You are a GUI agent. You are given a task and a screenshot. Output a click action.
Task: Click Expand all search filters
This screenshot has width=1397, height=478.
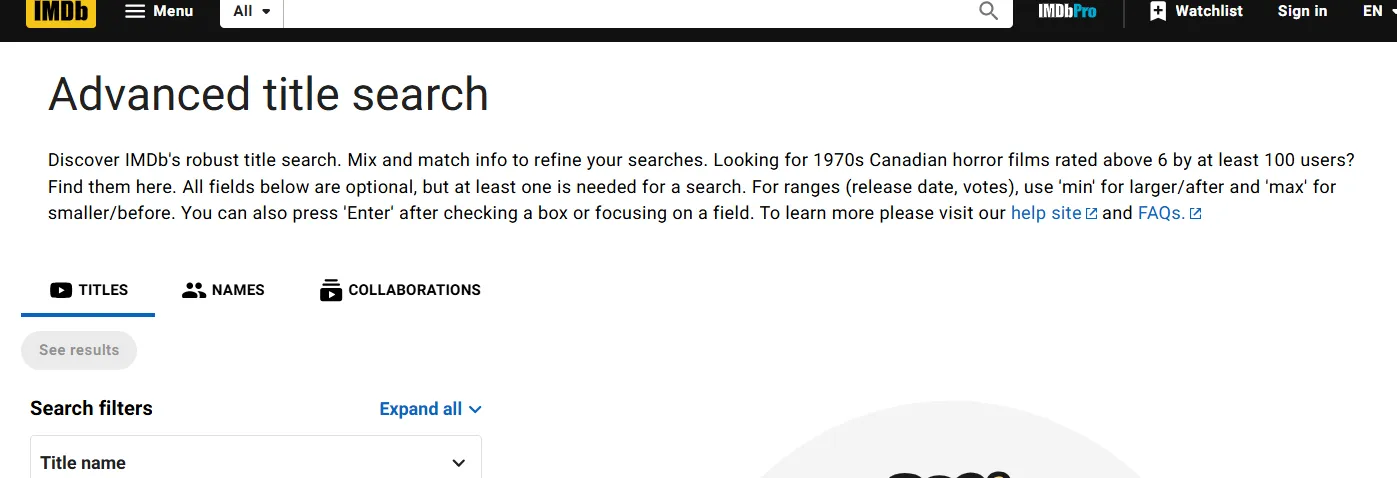click(x=430, y=409)
